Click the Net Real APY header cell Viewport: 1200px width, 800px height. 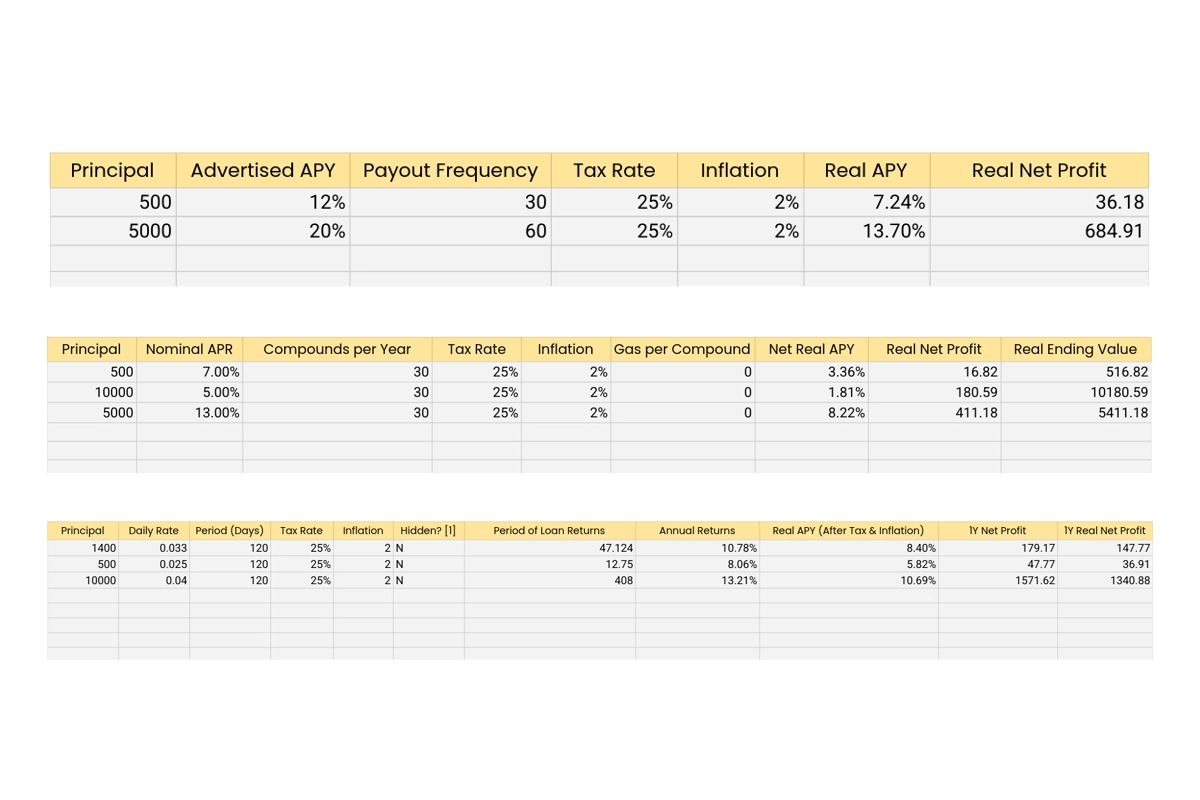(811, 349)
